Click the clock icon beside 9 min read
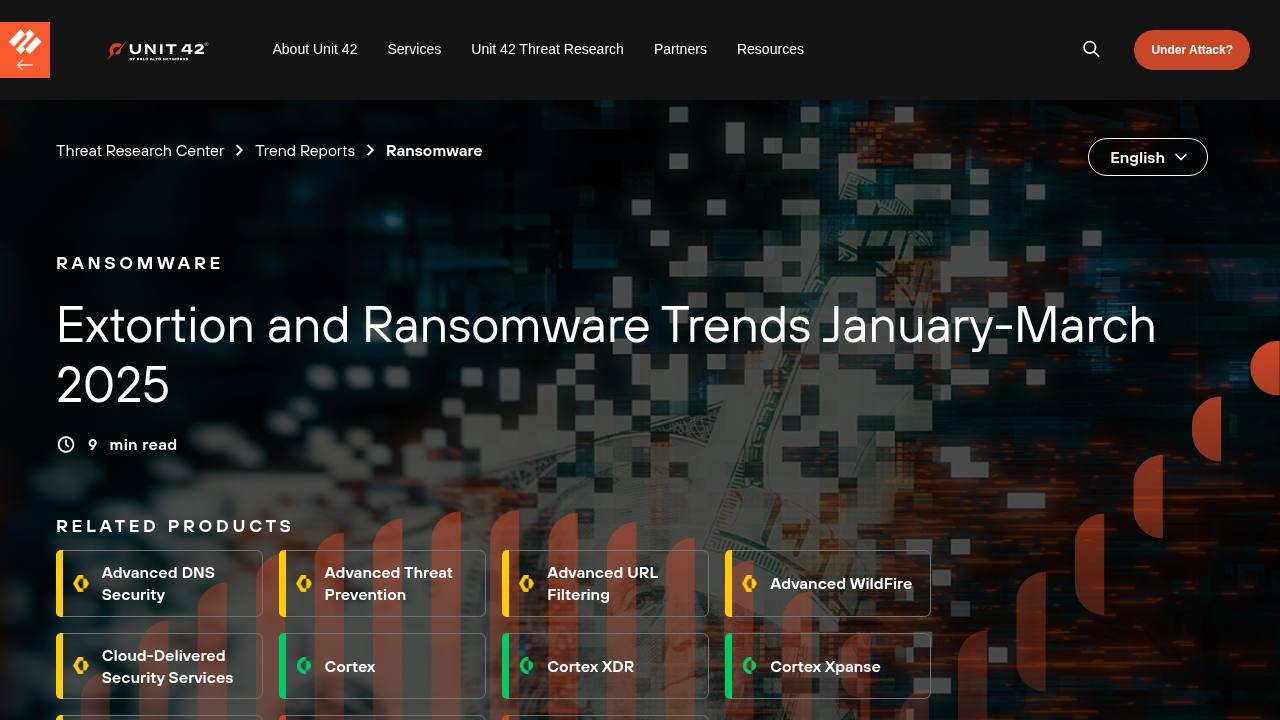 66,444
